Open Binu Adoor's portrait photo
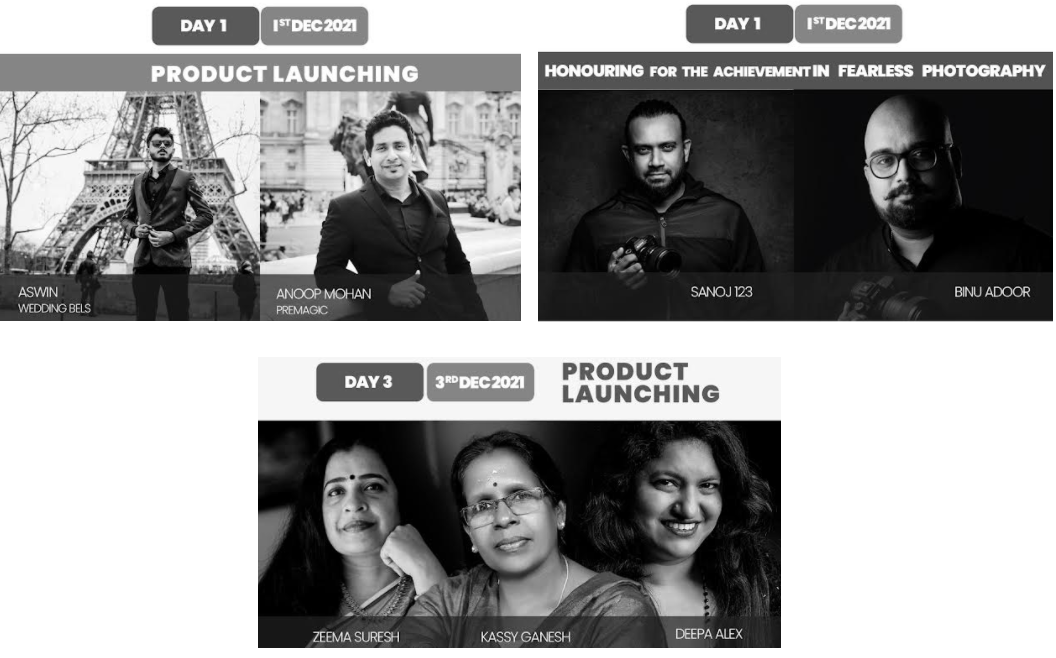Image resolution: width=1056 pixels, height=658 pixels. [x=923, y=205]
